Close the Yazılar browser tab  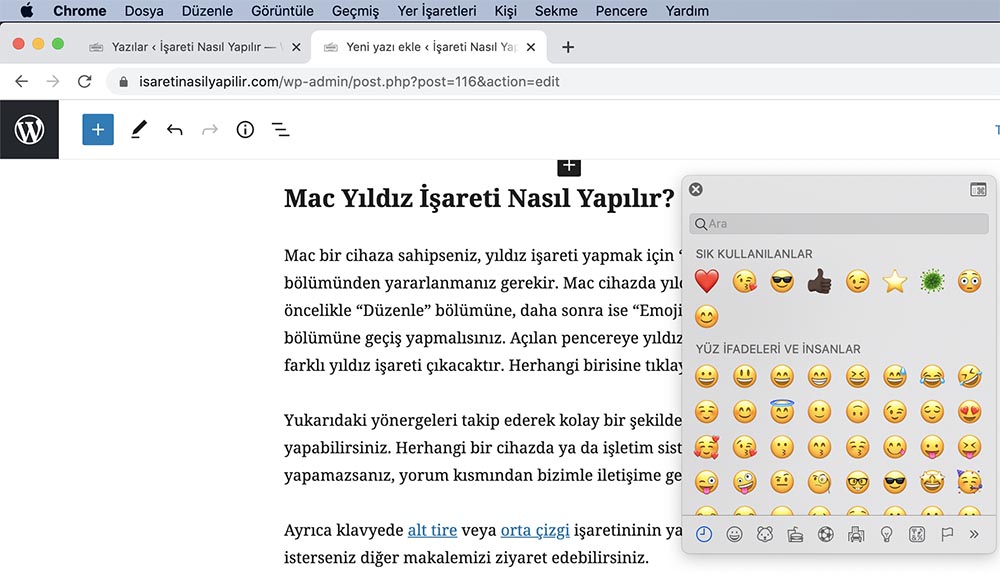point(296,47)
